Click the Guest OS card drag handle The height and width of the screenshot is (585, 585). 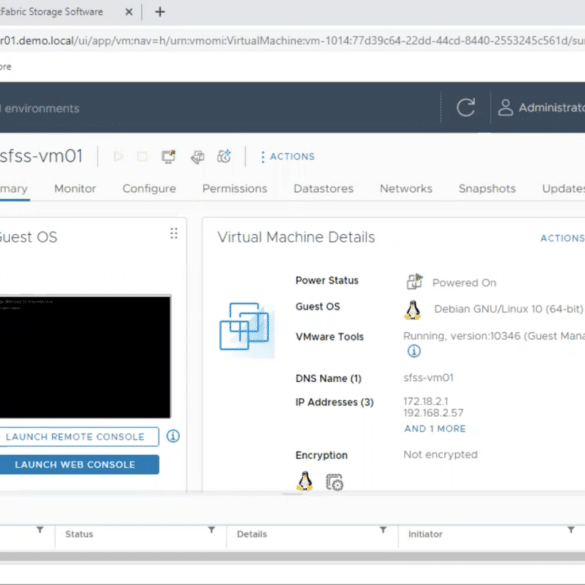(174, 234)
